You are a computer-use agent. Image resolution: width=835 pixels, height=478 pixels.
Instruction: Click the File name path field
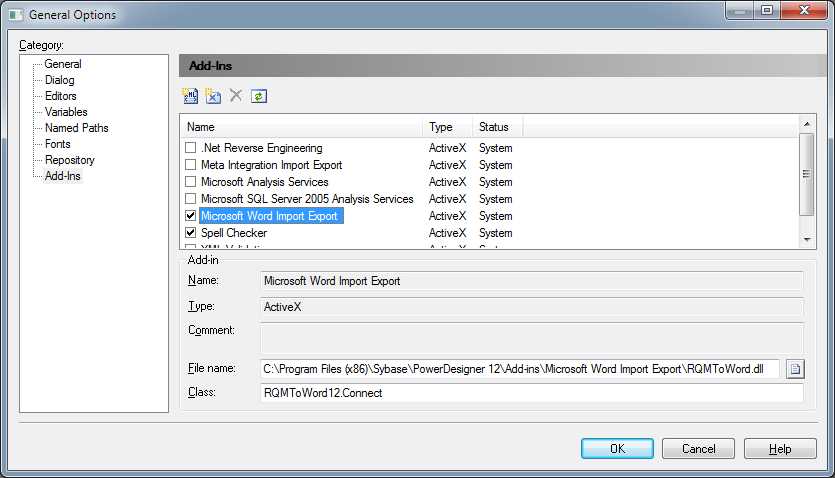[x=520, y=369]
